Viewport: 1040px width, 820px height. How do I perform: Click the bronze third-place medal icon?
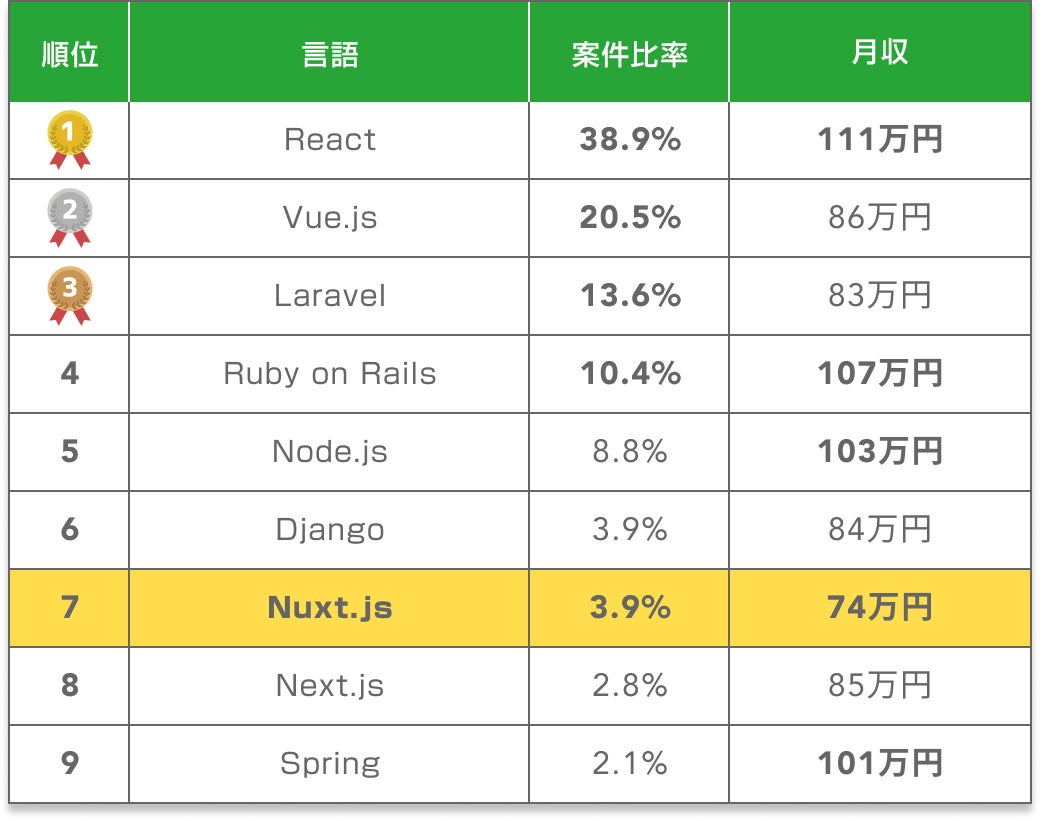[x=70, y=296]
